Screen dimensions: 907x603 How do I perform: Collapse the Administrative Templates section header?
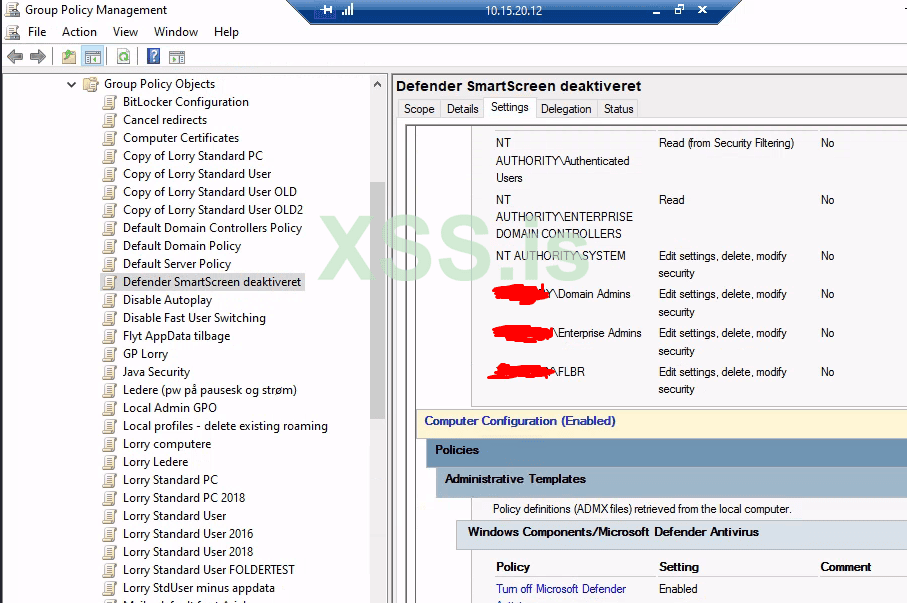(515, 479)
